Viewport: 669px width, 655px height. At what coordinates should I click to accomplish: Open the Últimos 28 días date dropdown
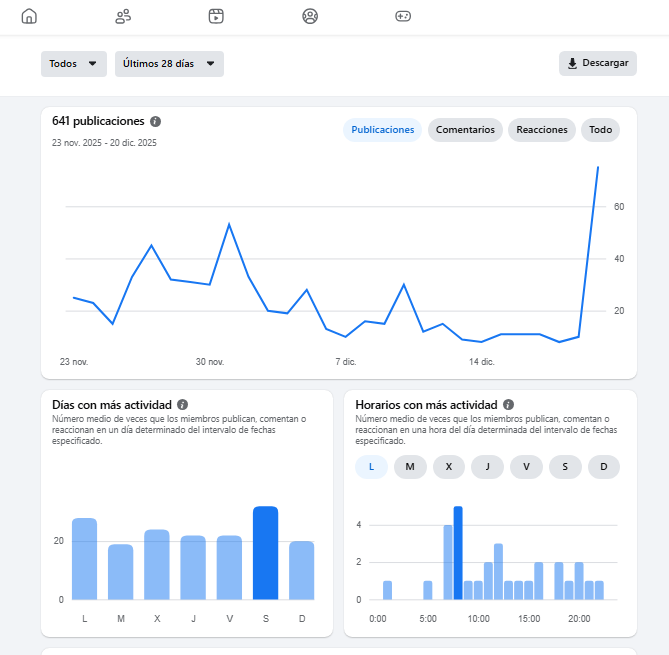point(169,64)
